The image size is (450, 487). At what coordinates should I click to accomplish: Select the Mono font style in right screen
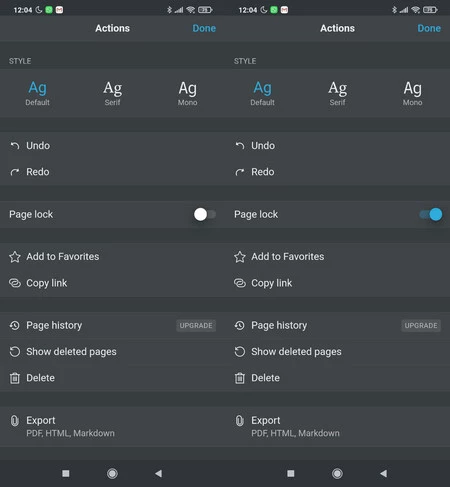tap(412, 93)
